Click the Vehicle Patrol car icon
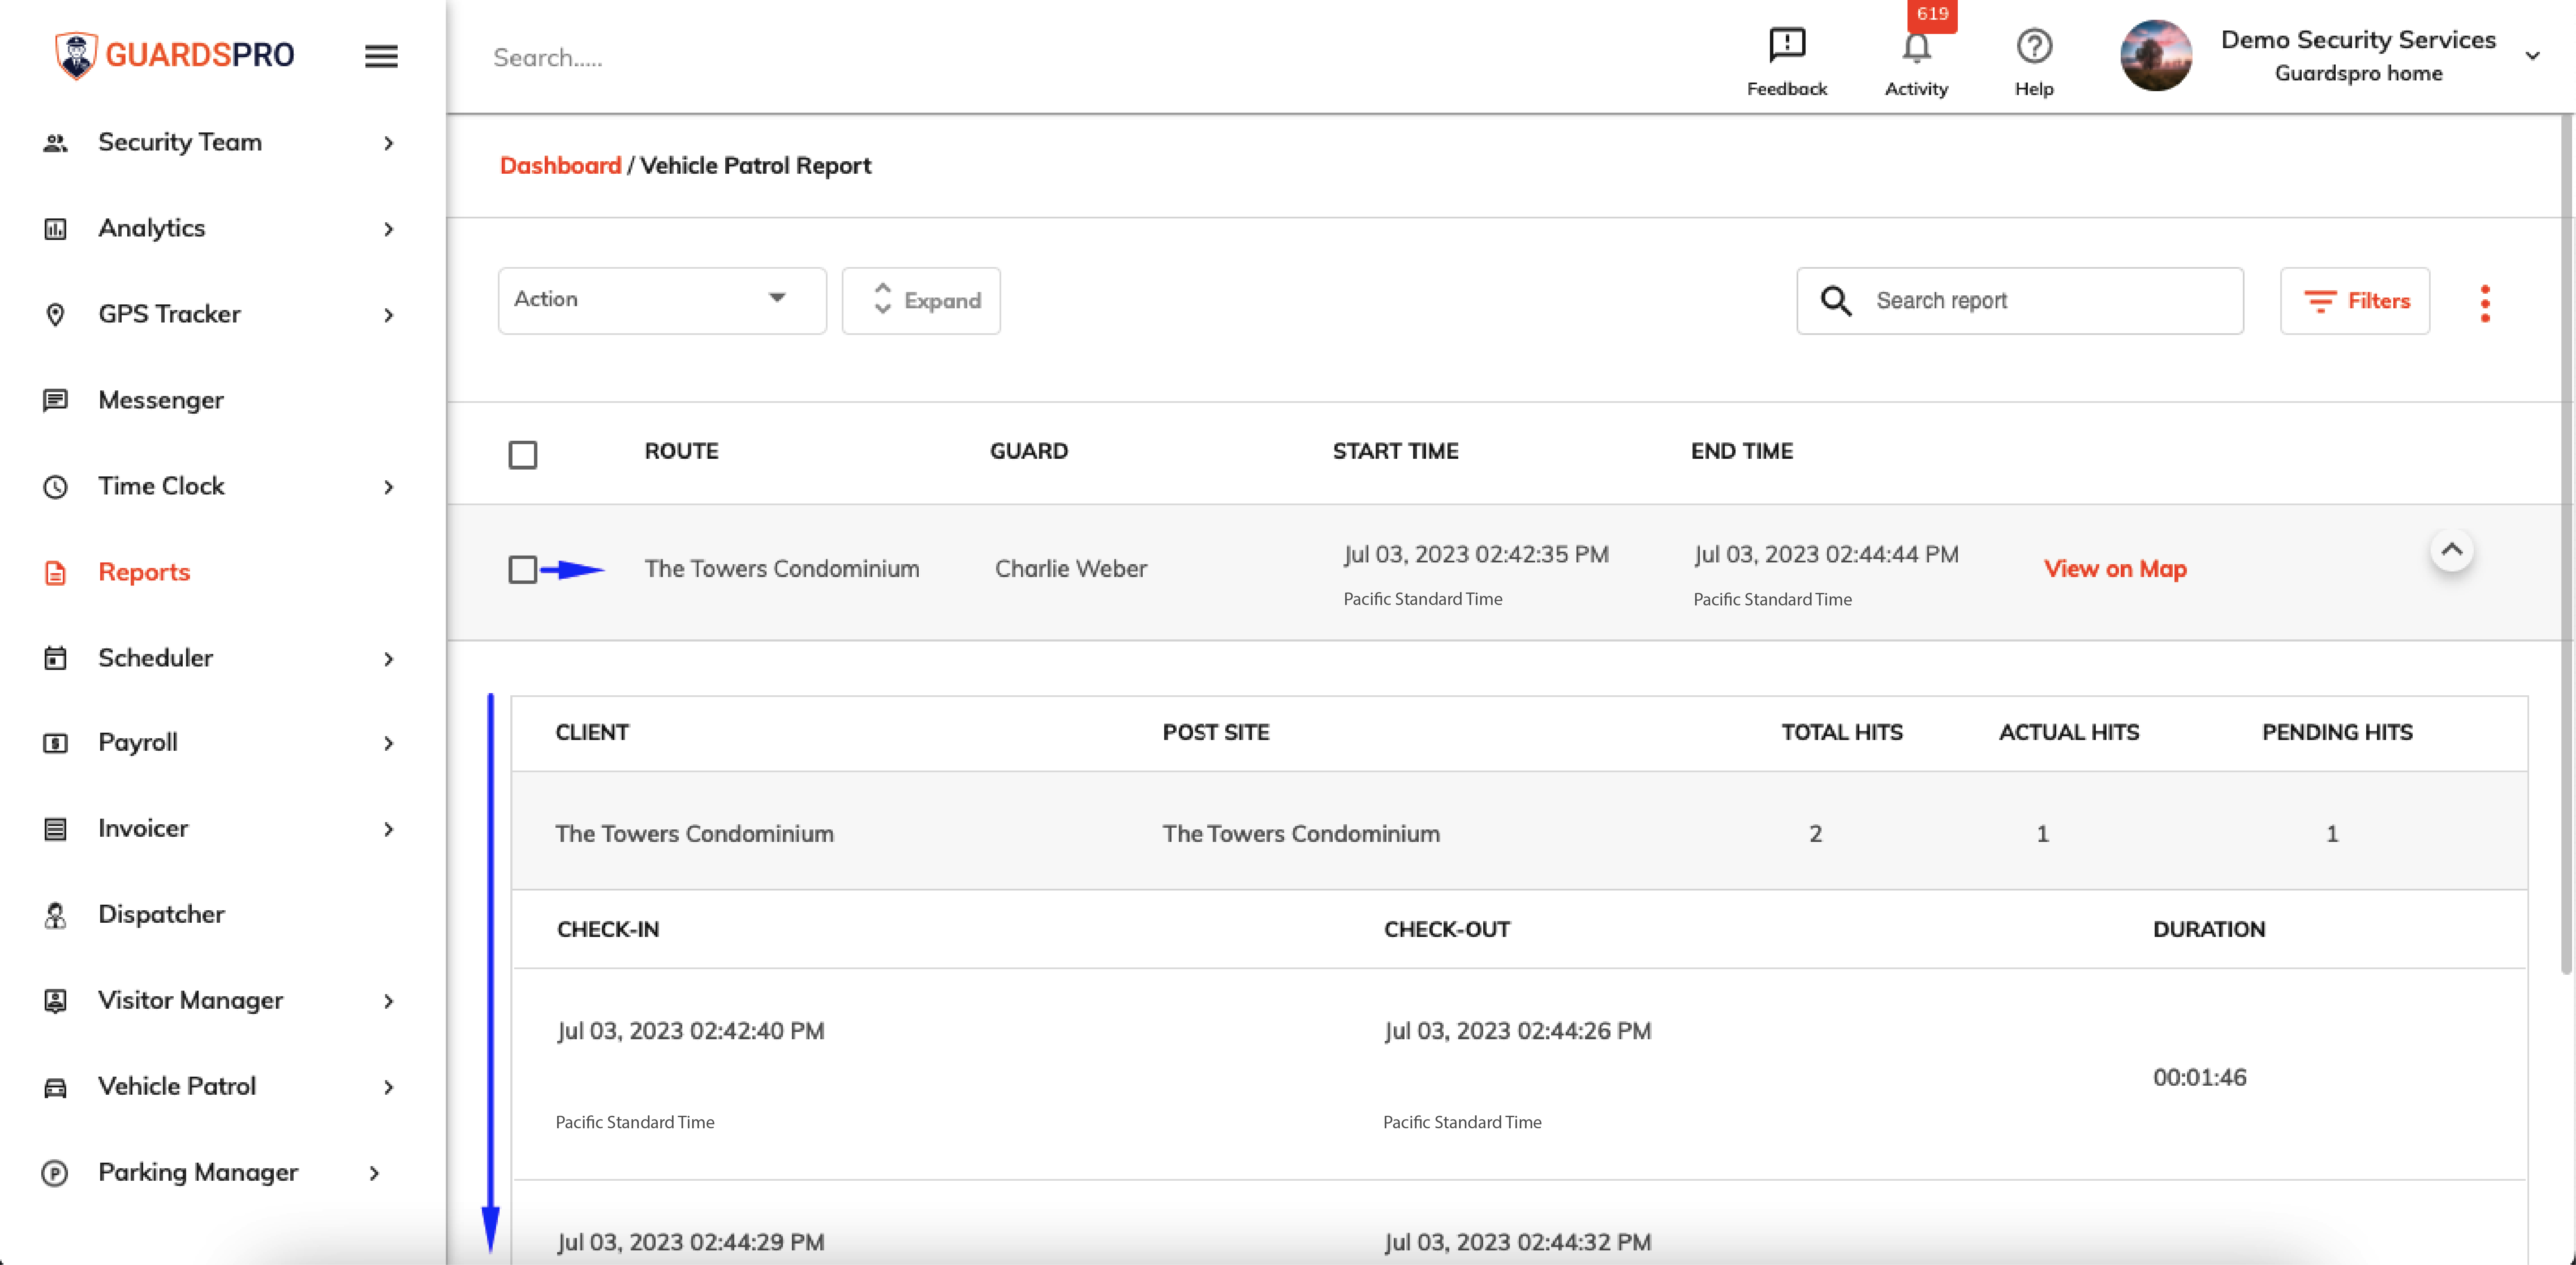 [x=56, y=1087]
